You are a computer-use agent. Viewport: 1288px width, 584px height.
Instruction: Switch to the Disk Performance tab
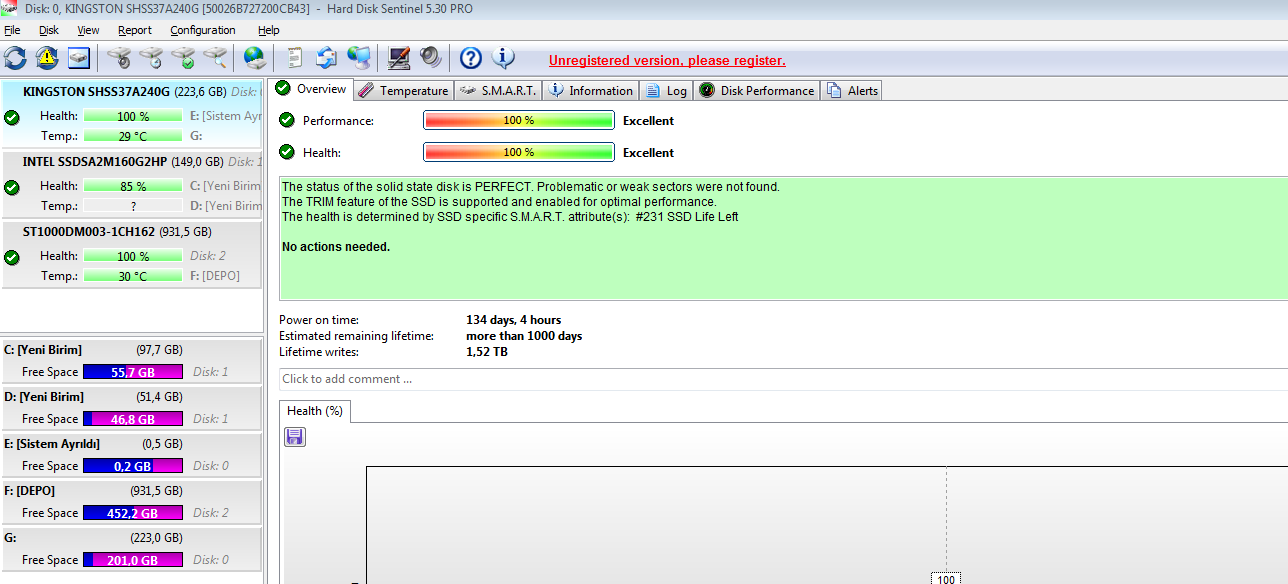(x=757, y=90)
